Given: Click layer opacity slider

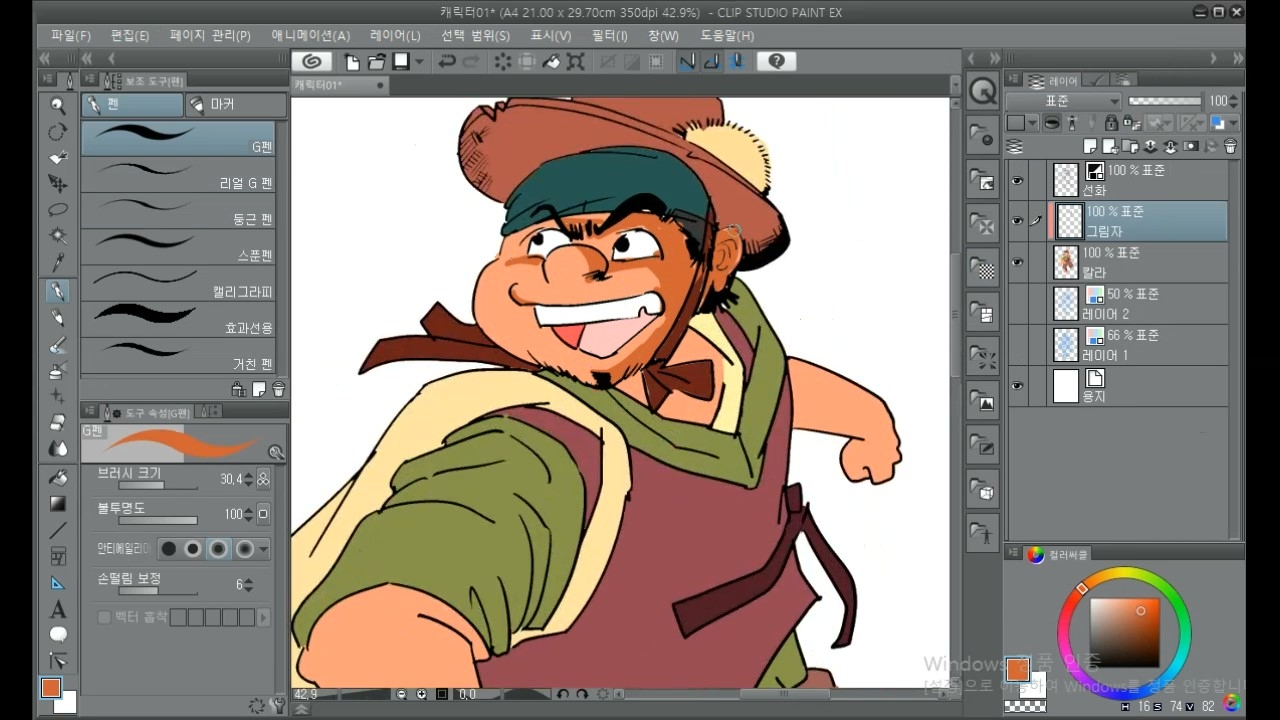Looking at the screenshot, I should (x=1165, y=101).
